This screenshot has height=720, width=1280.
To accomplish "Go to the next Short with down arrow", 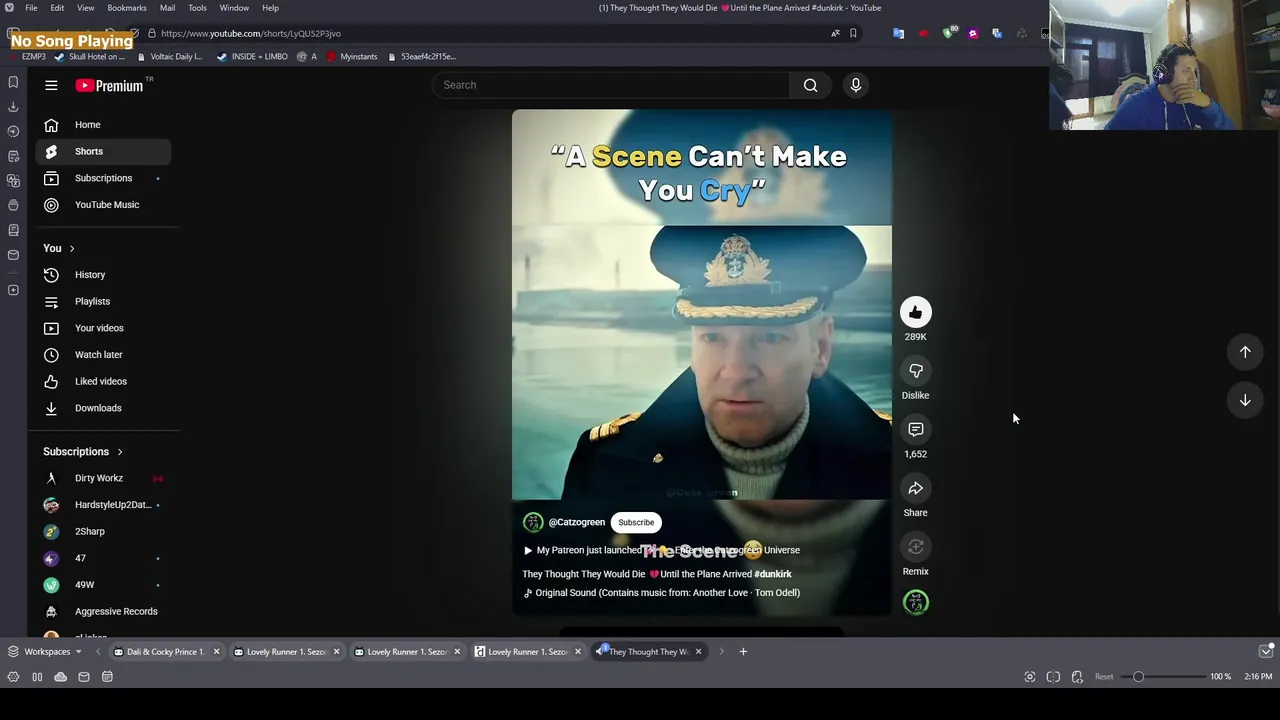I will point(1245,400).
